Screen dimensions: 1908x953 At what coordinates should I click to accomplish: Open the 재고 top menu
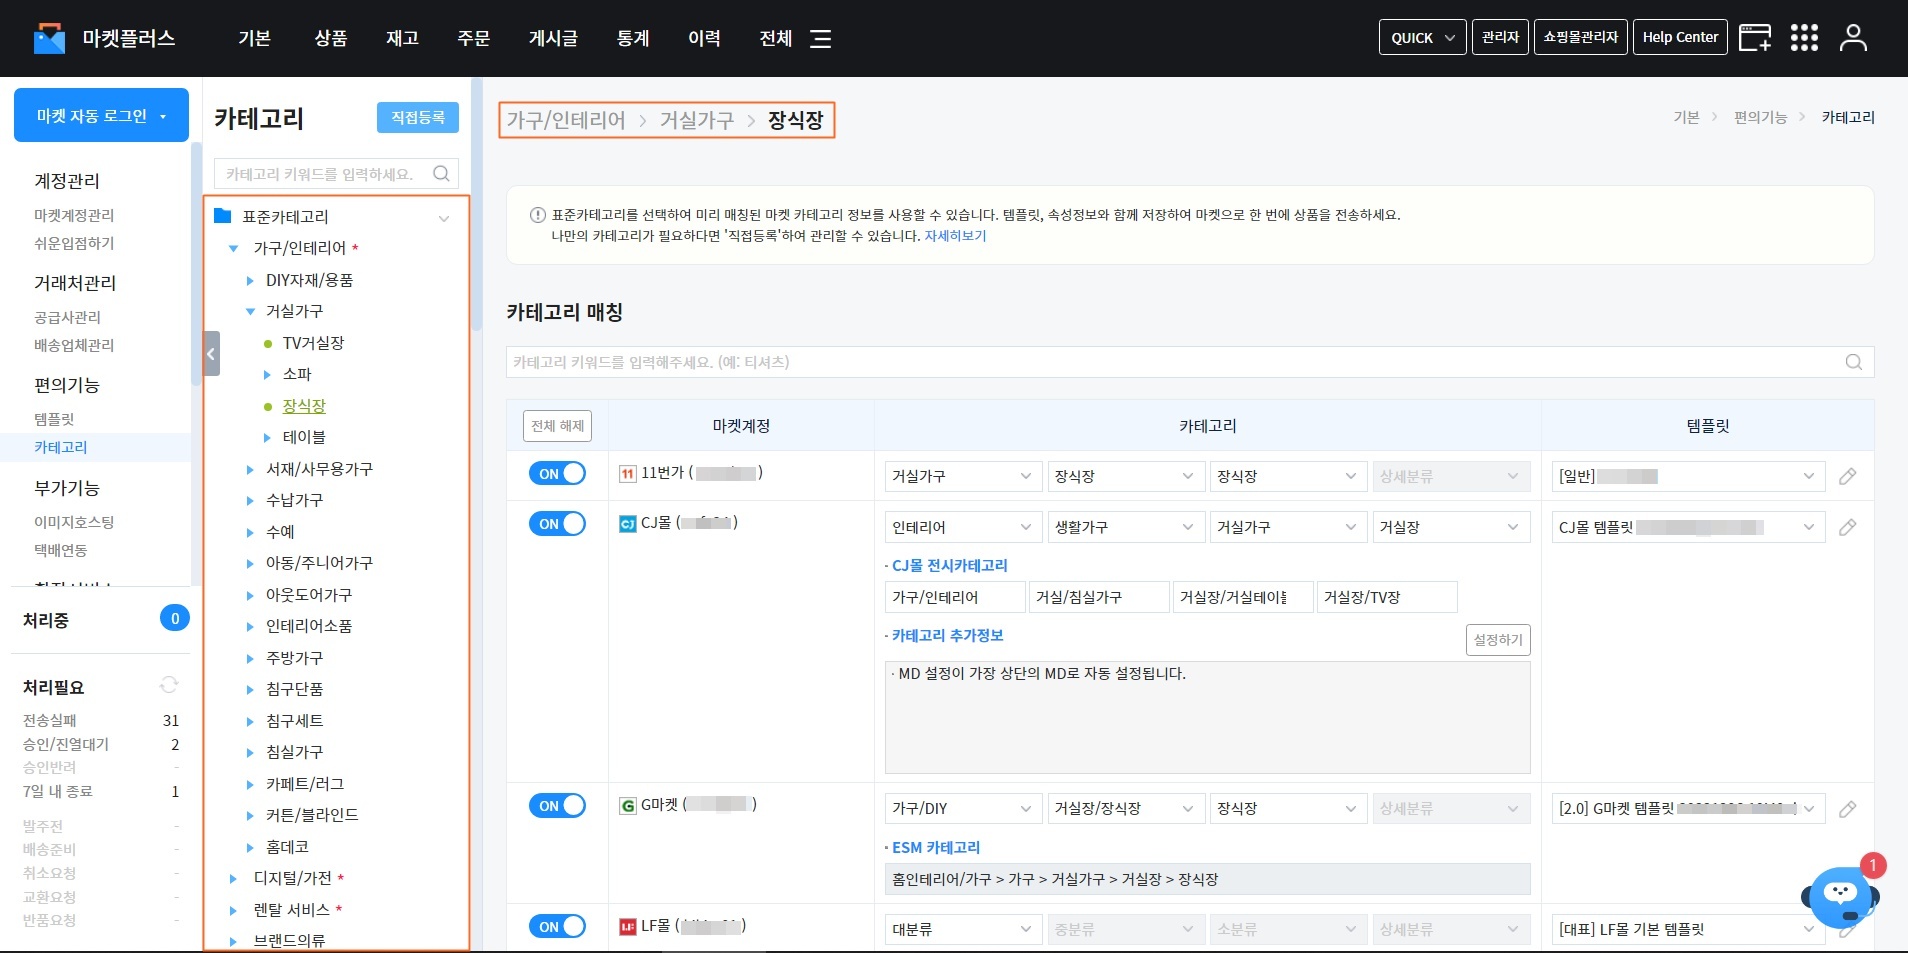pyautogui.click(x=402, y=38)
